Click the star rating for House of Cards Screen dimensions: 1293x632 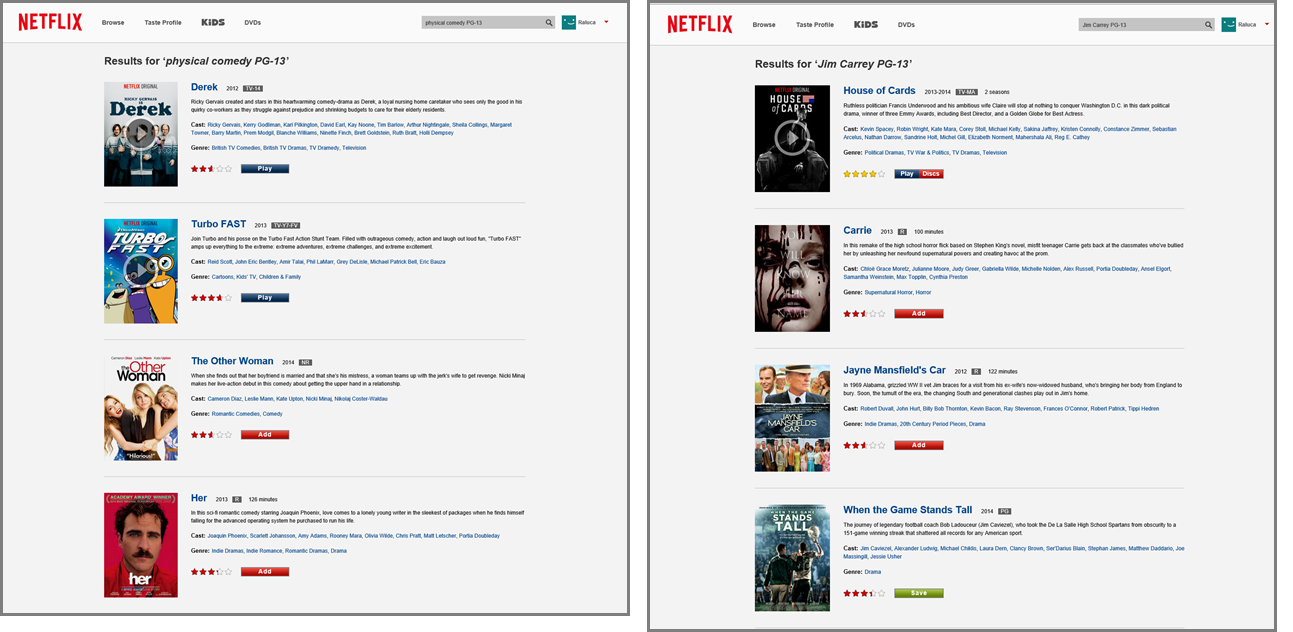(x=864, y=174)
